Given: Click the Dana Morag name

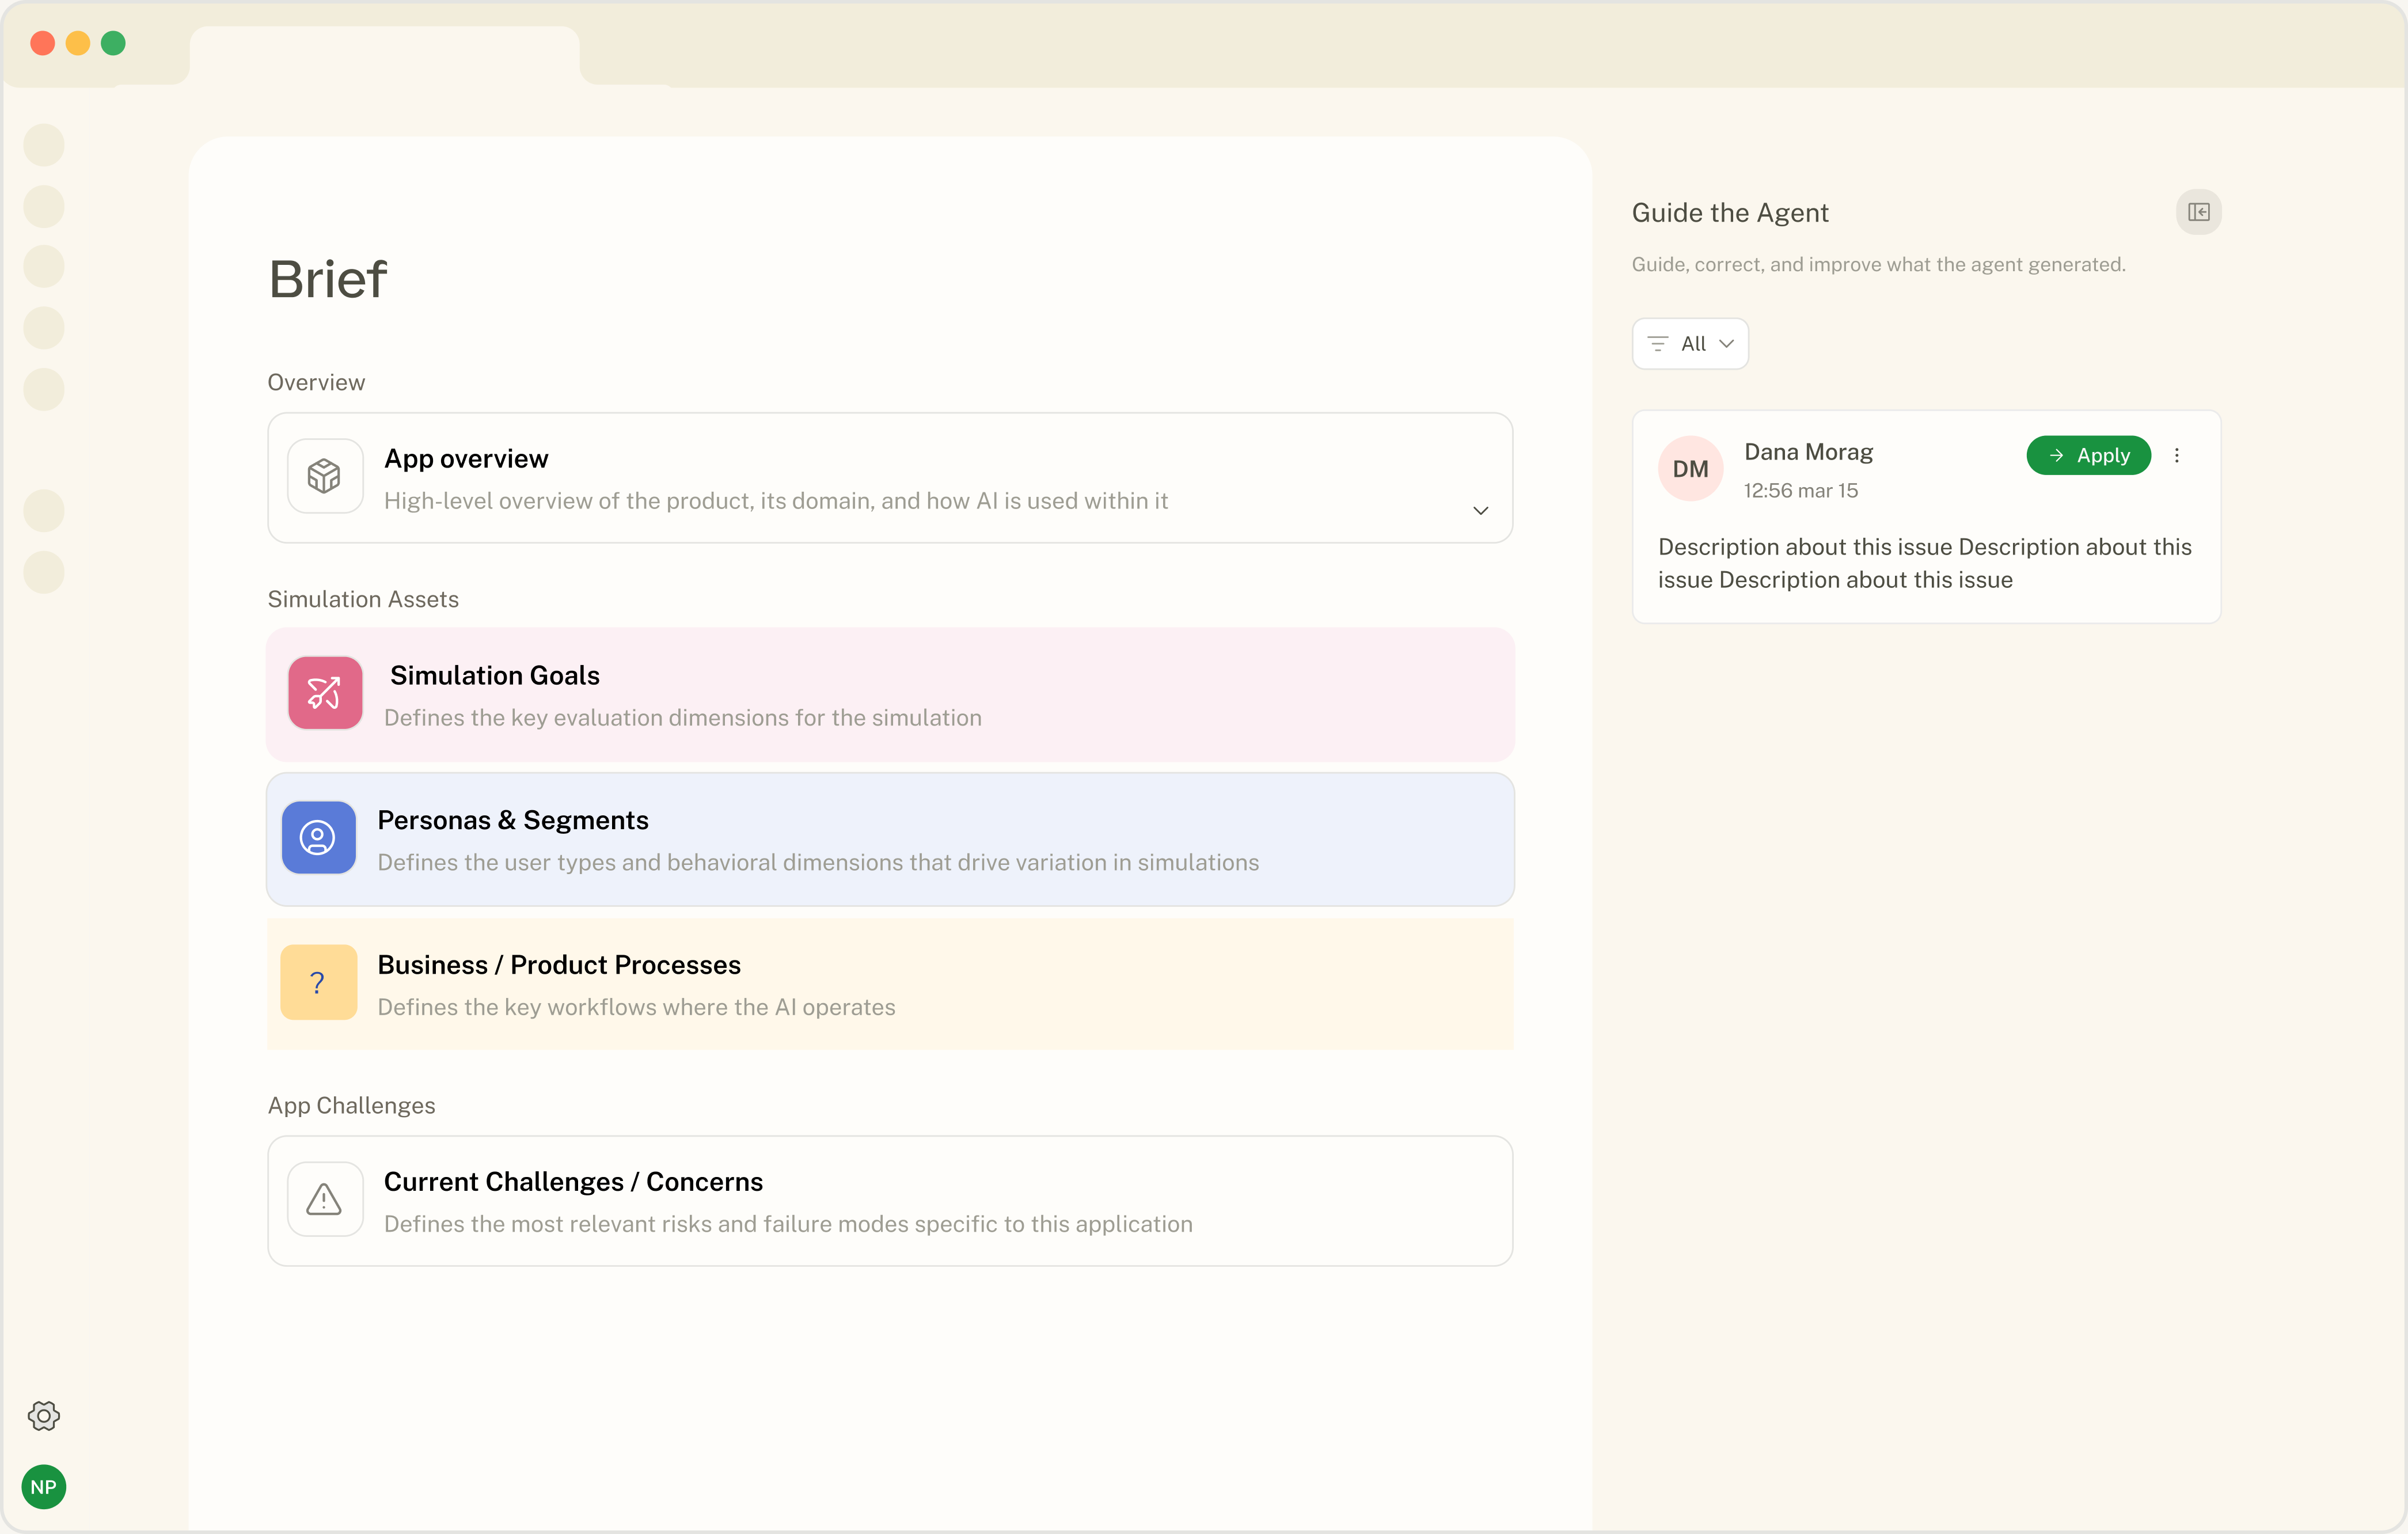Looking at the screenshot, I should pos(1808,452).
